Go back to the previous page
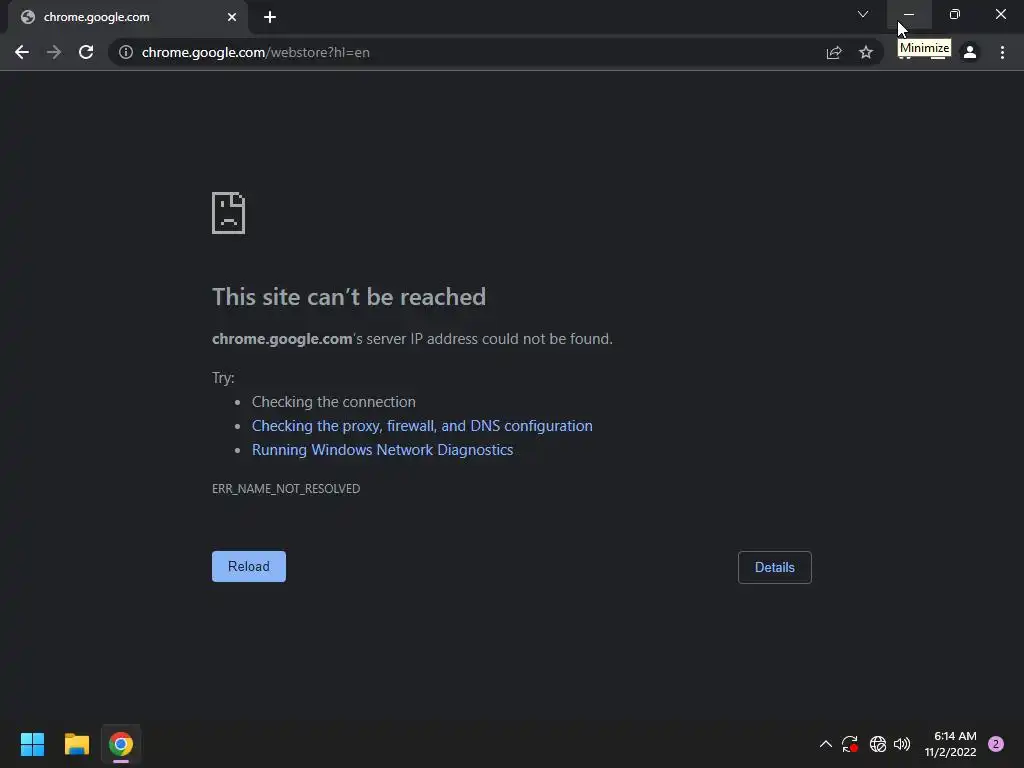 point(22,52)
